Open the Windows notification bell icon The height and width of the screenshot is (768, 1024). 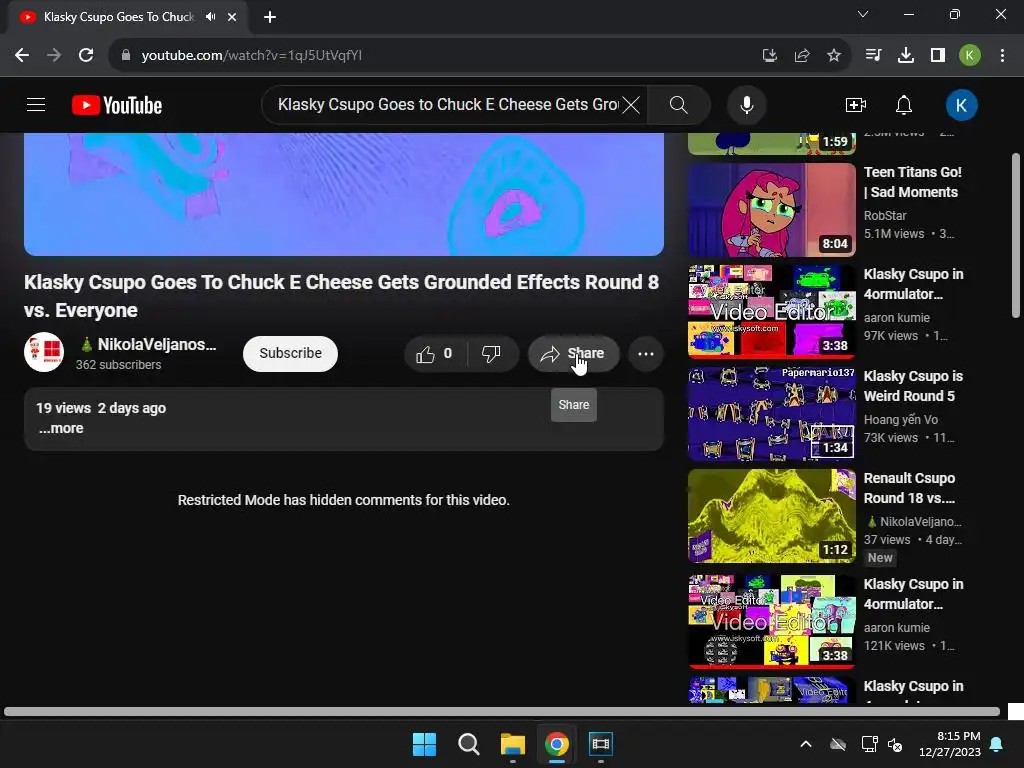[x=997, y=744]
